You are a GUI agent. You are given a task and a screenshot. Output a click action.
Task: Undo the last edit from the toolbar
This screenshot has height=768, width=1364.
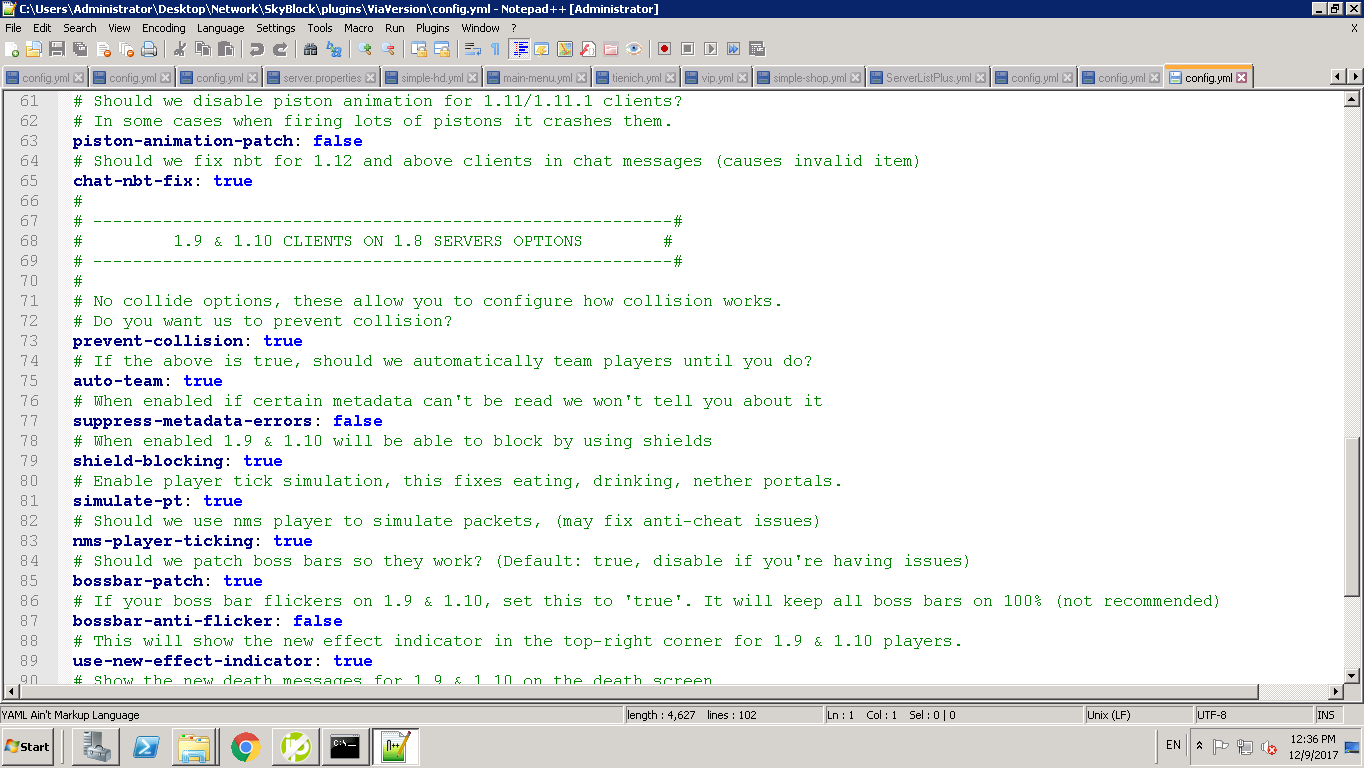pos(257,49)
